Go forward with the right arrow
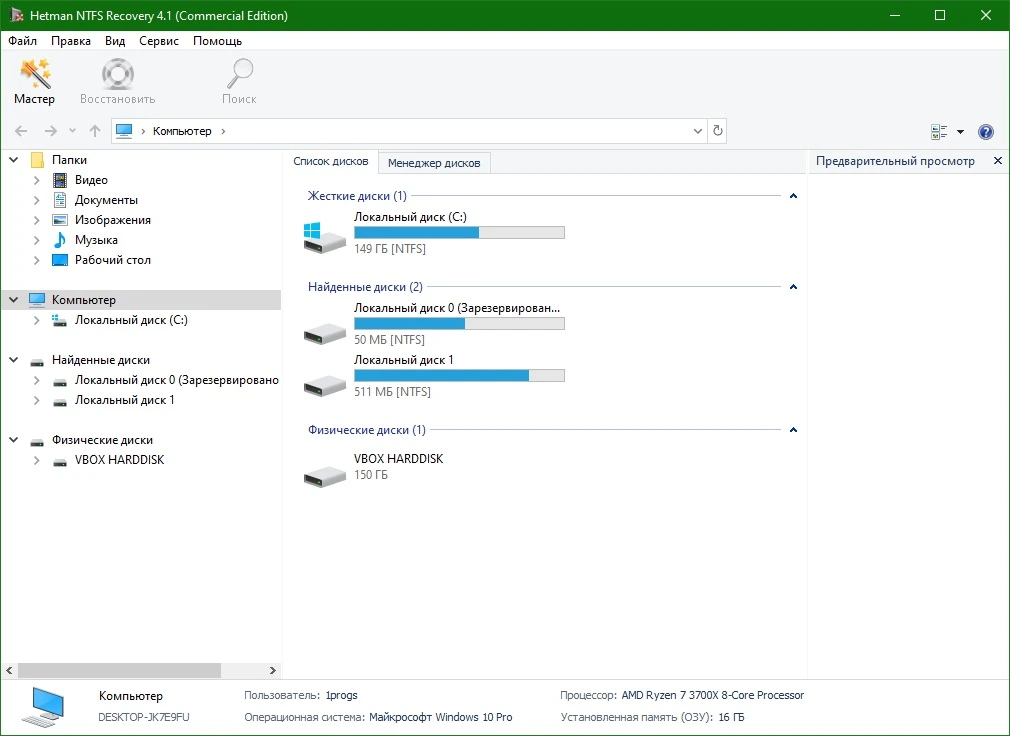Image resolution: width=1010 pixels, height=736 pixels. 51,131
